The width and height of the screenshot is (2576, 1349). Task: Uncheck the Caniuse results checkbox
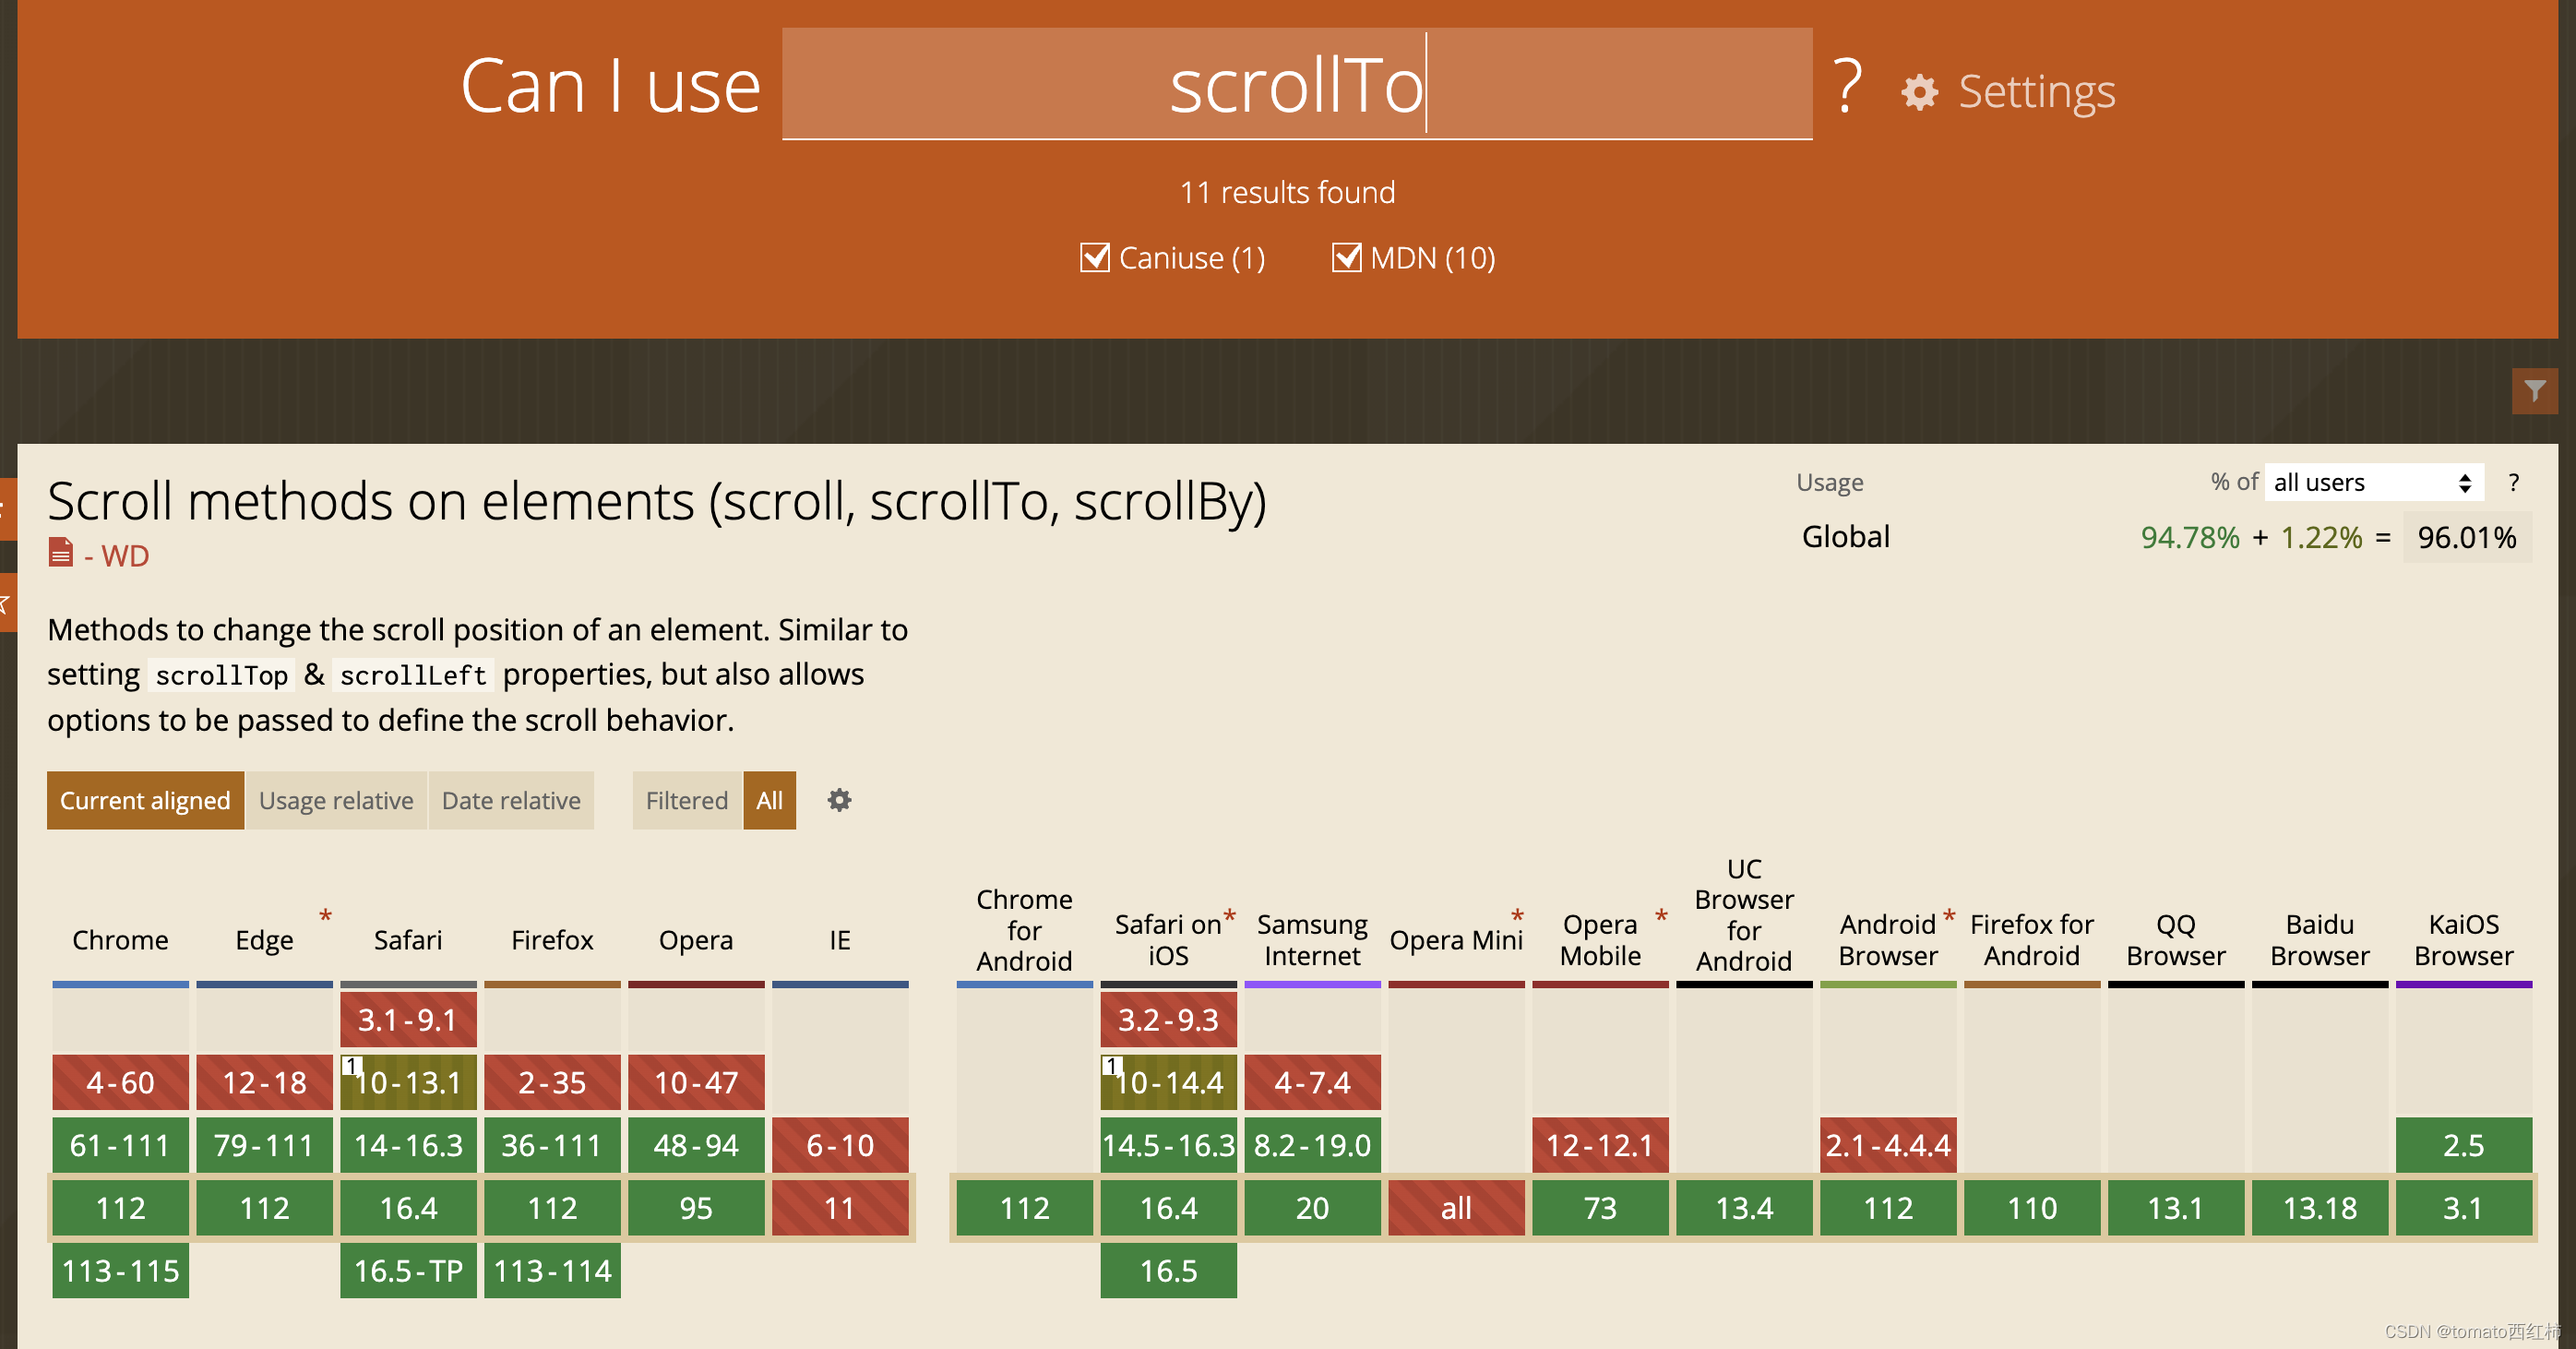point(1095,258)
